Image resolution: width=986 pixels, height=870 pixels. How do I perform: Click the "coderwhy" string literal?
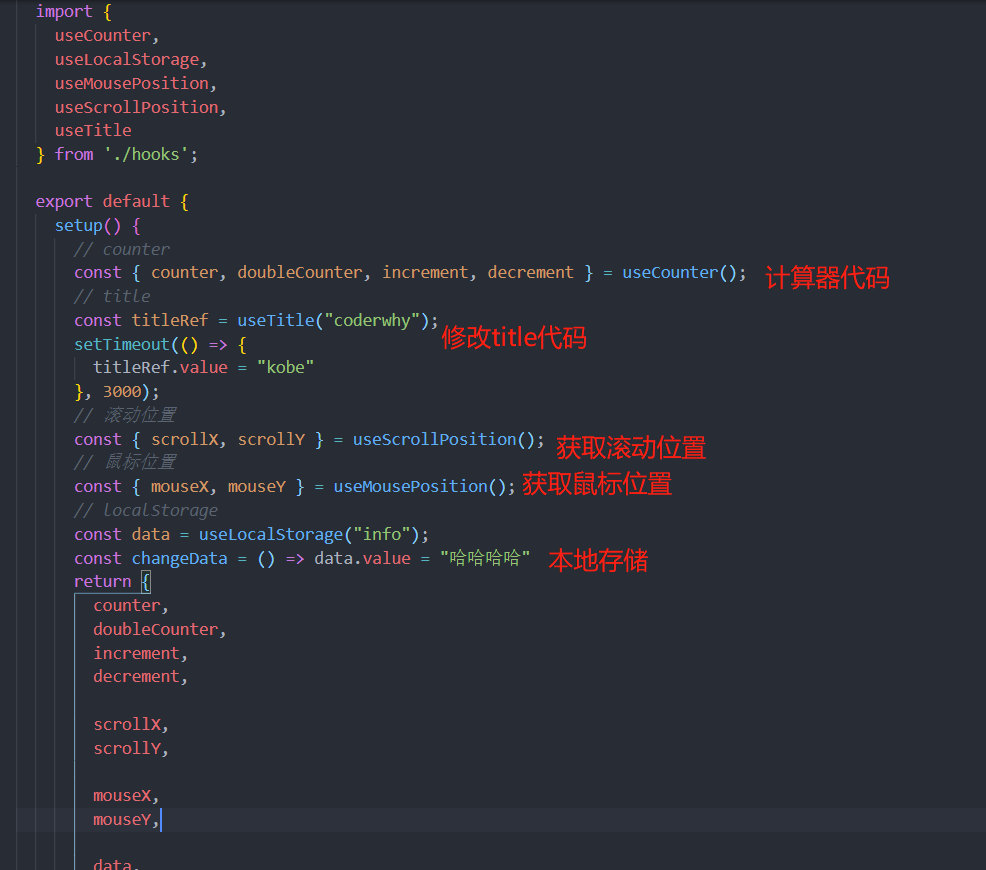click(372, 321)
